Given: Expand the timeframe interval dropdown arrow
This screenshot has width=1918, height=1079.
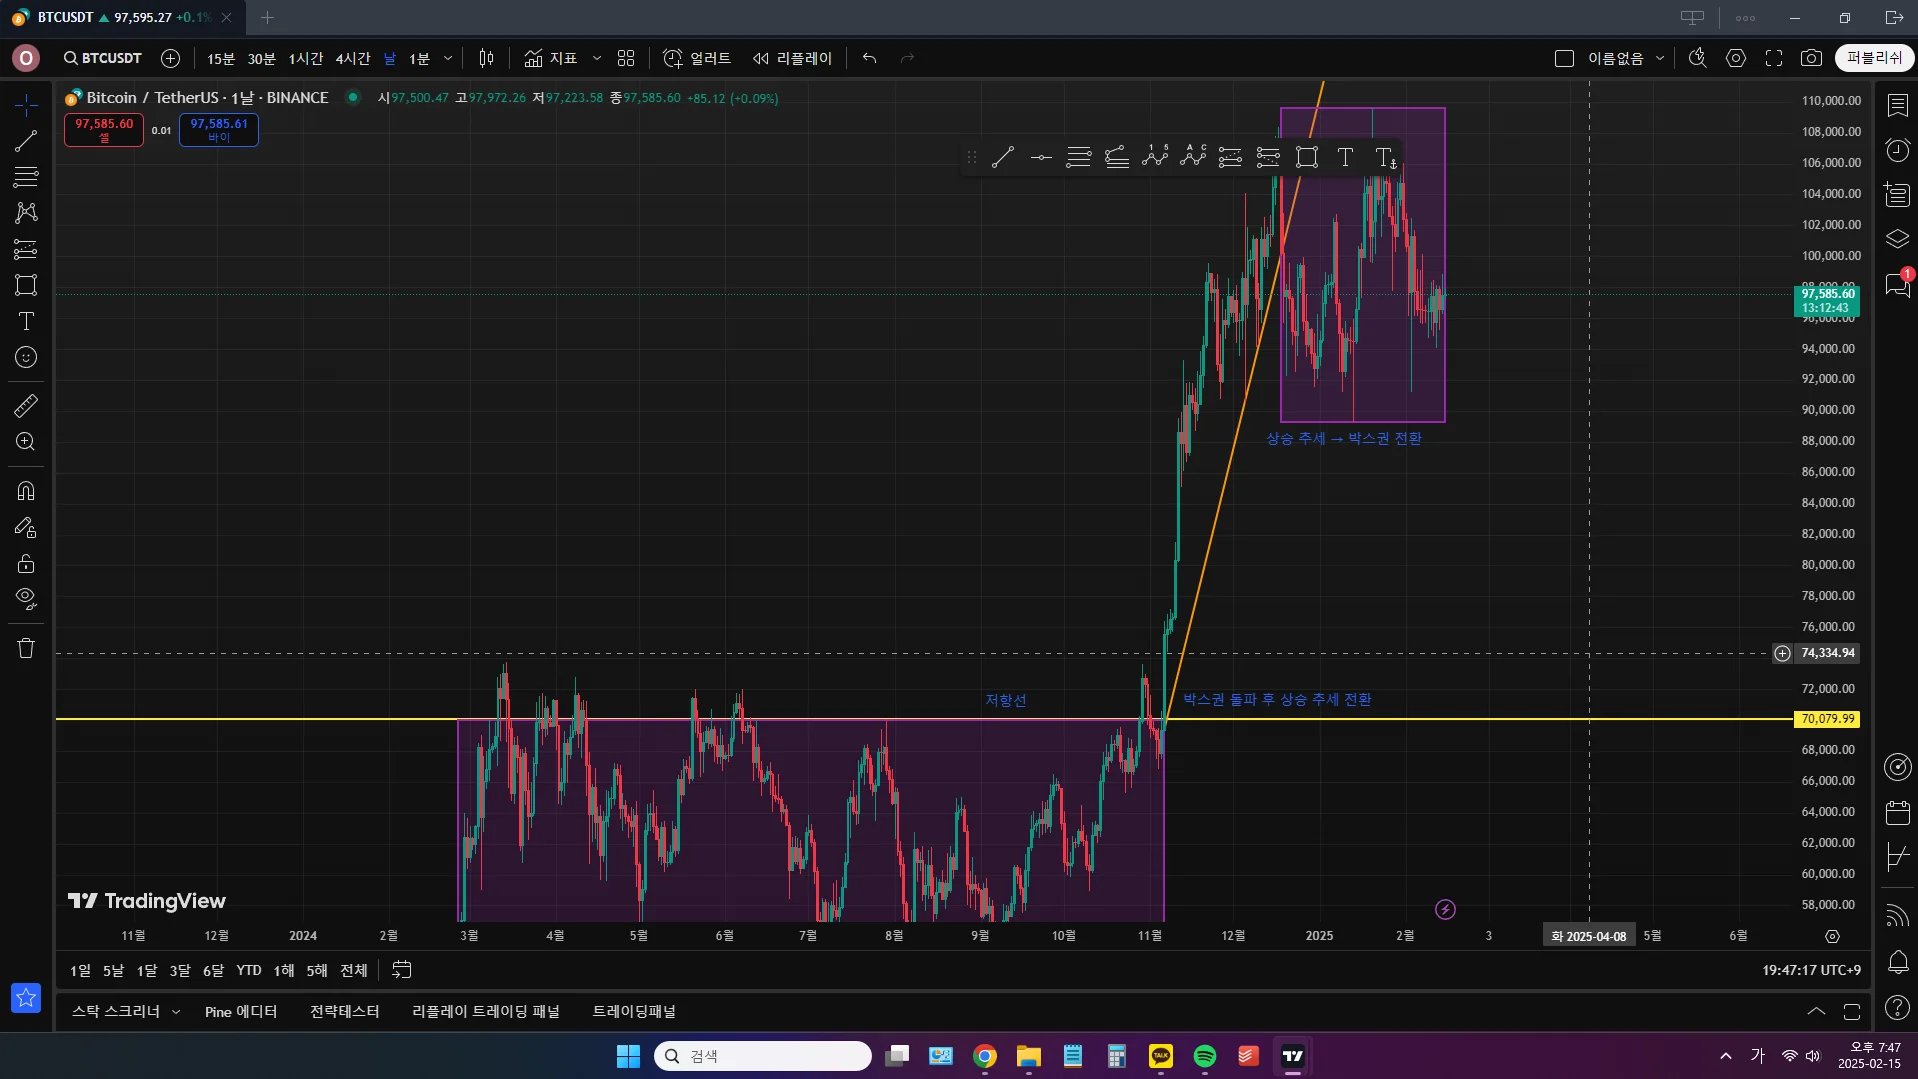Looking at the screenshot, I should click(x=448, y=58).
